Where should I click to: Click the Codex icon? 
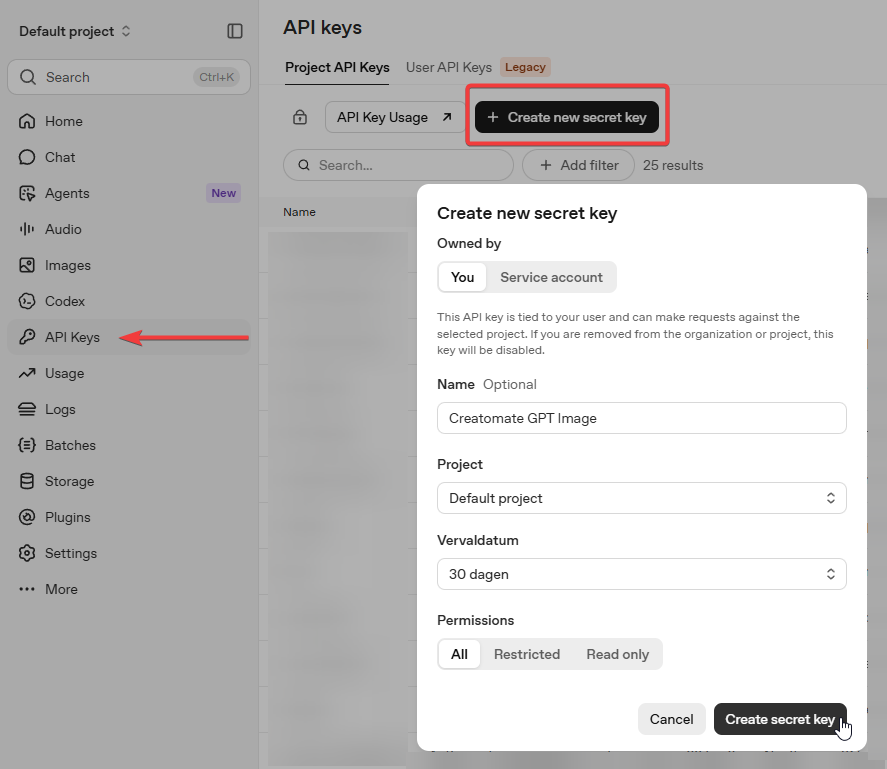click(x=27, y=301)
